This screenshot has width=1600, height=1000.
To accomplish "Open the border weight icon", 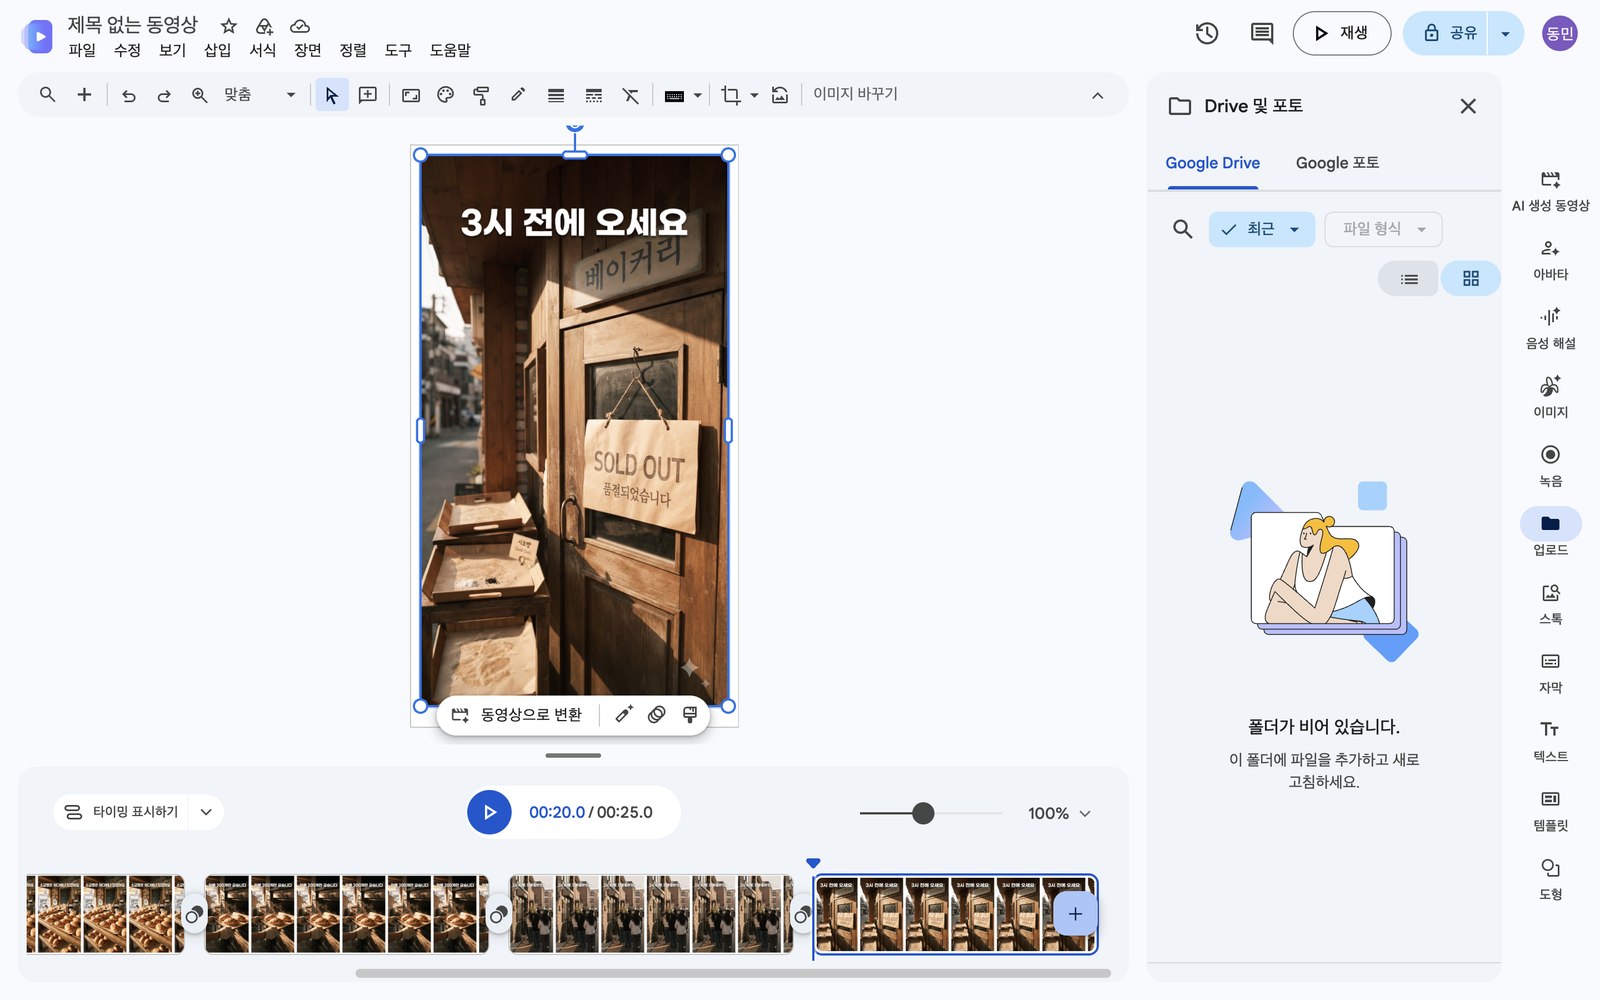I will 556,95.
